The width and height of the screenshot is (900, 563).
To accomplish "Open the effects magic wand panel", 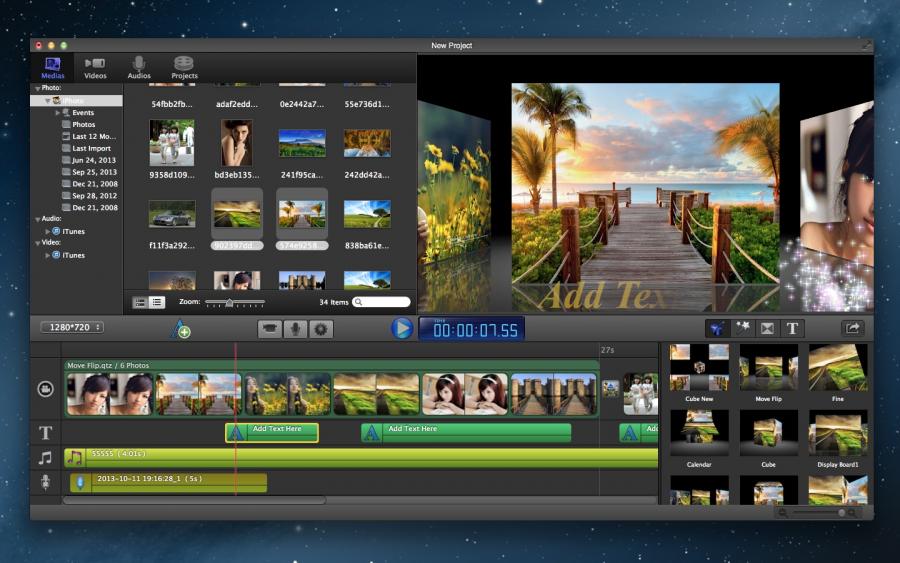I will pos(742,328).
